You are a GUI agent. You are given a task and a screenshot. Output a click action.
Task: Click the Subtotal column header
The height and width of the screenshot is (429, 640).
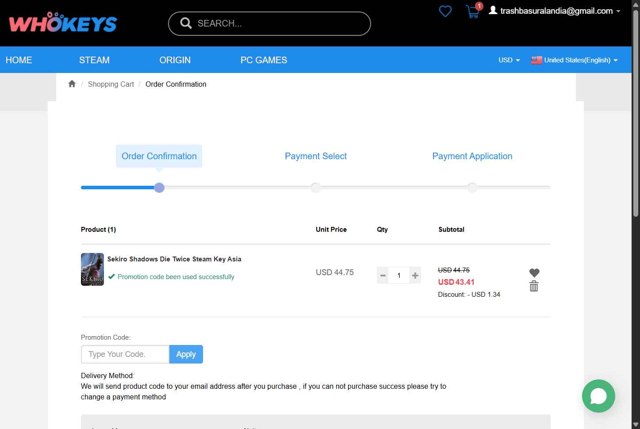coord(451,229)
